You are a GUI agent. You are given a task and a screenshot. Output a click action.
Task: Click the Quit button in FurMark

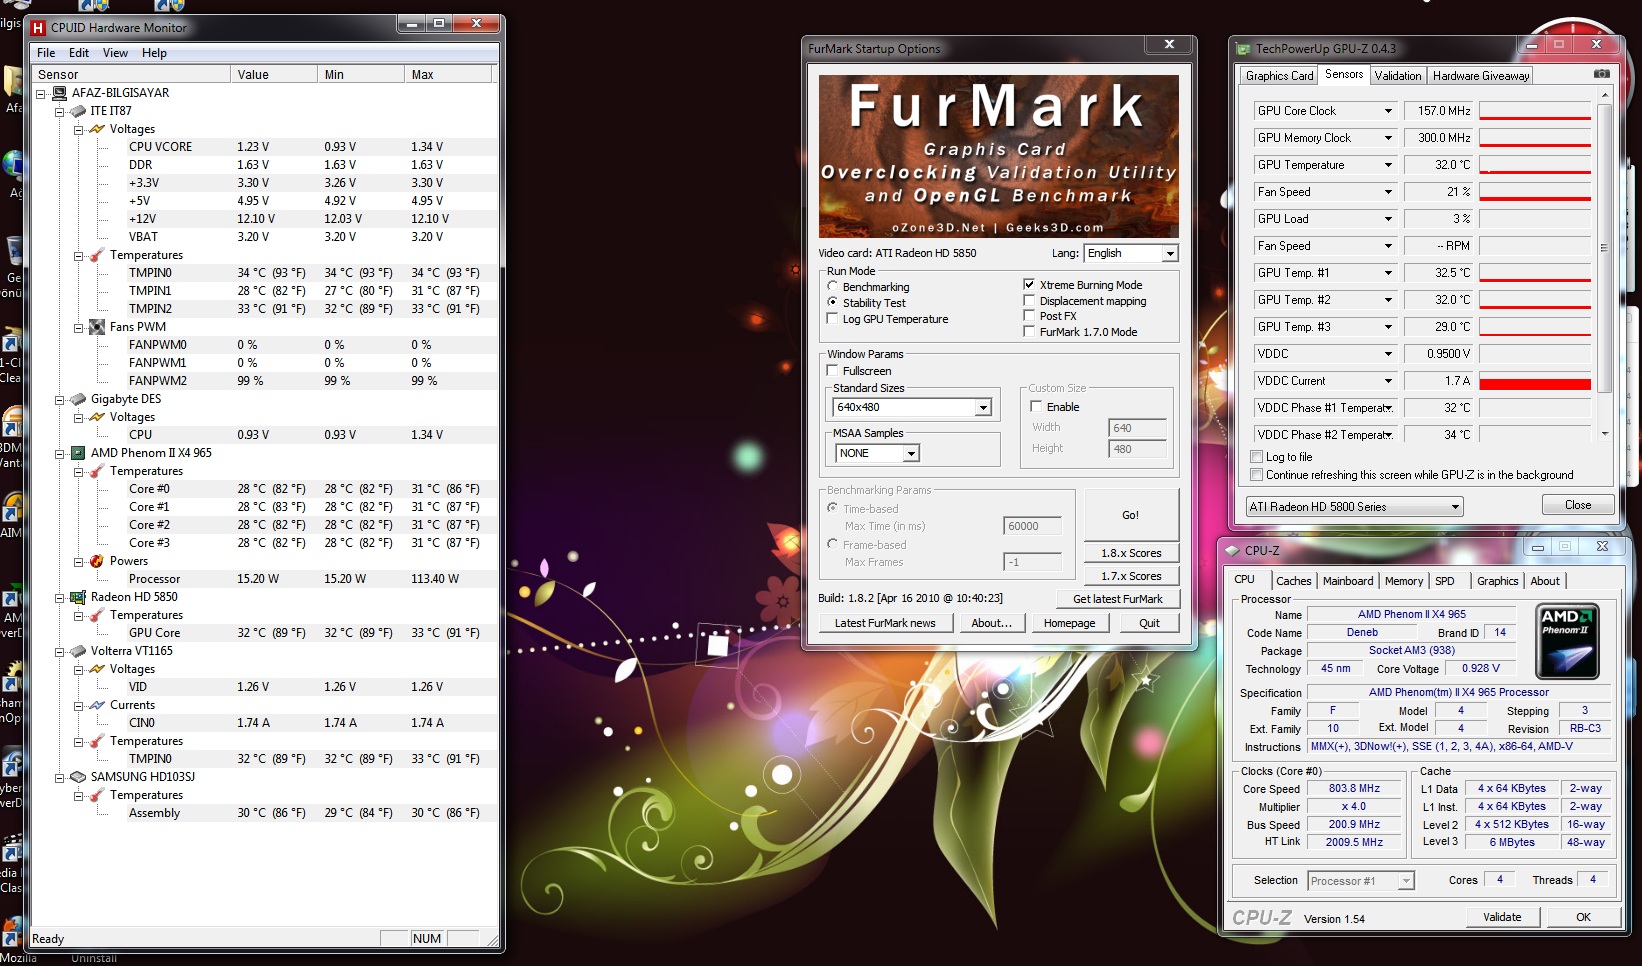point(1149,623)
